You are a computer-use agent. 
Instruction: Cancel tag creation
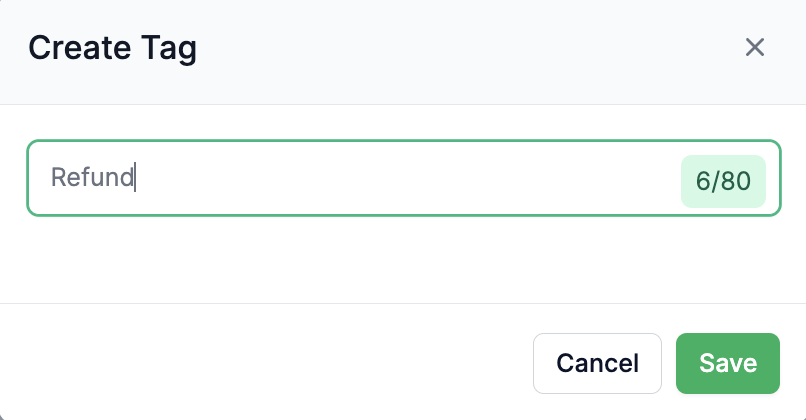click(x=597, y=363)
